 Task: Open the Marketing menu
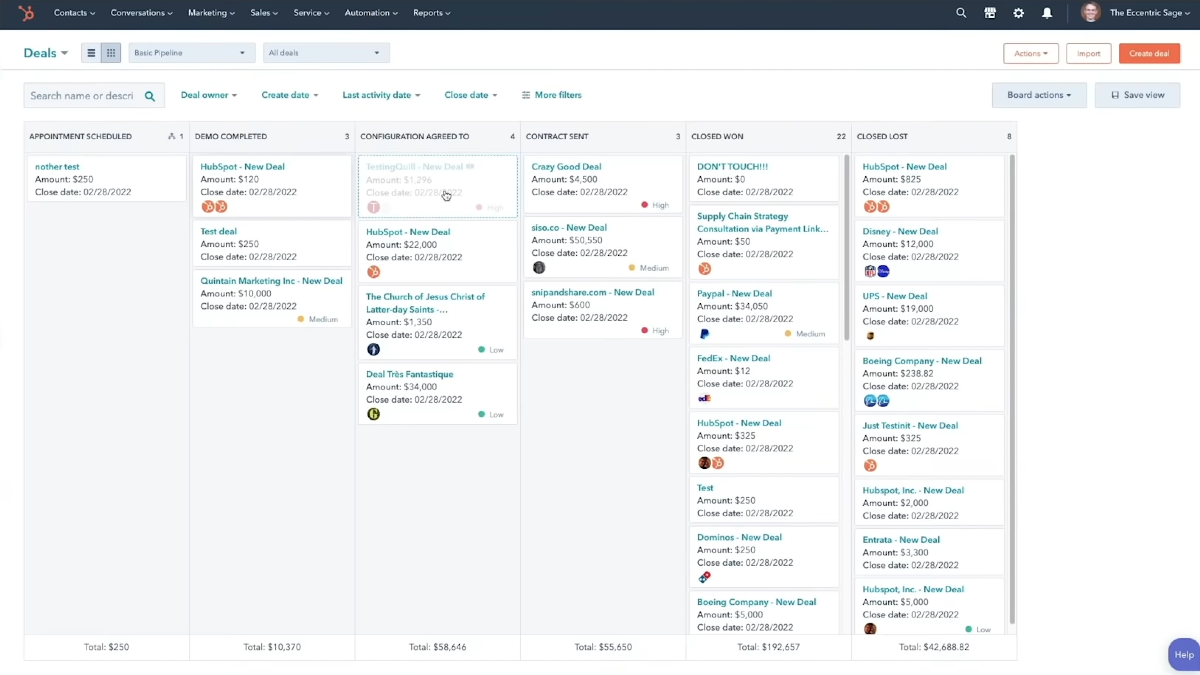pyautogui.click(x=211, y=13)
